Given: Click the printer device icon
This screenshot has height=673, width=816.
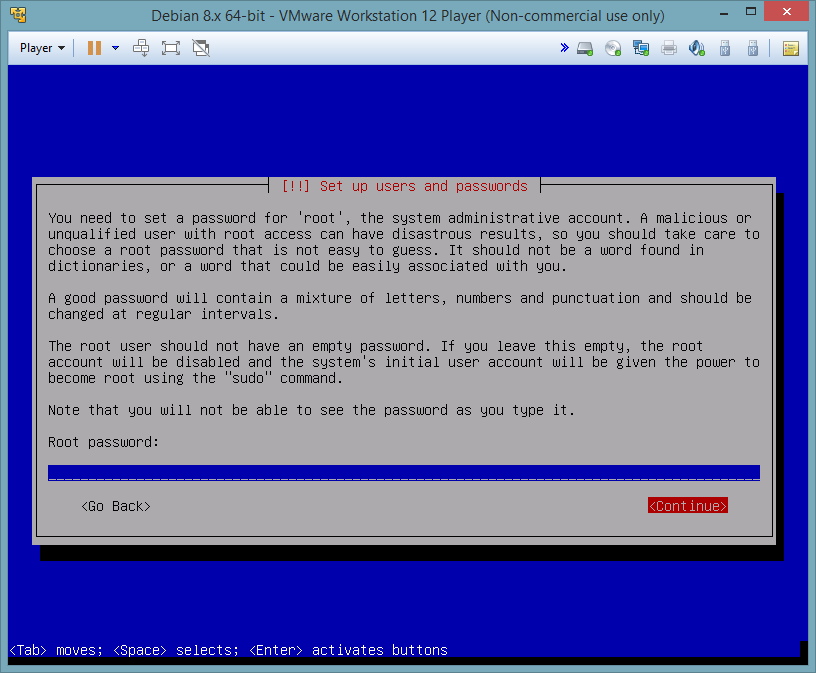Looking at the screenshot, I should coord(669,48).
